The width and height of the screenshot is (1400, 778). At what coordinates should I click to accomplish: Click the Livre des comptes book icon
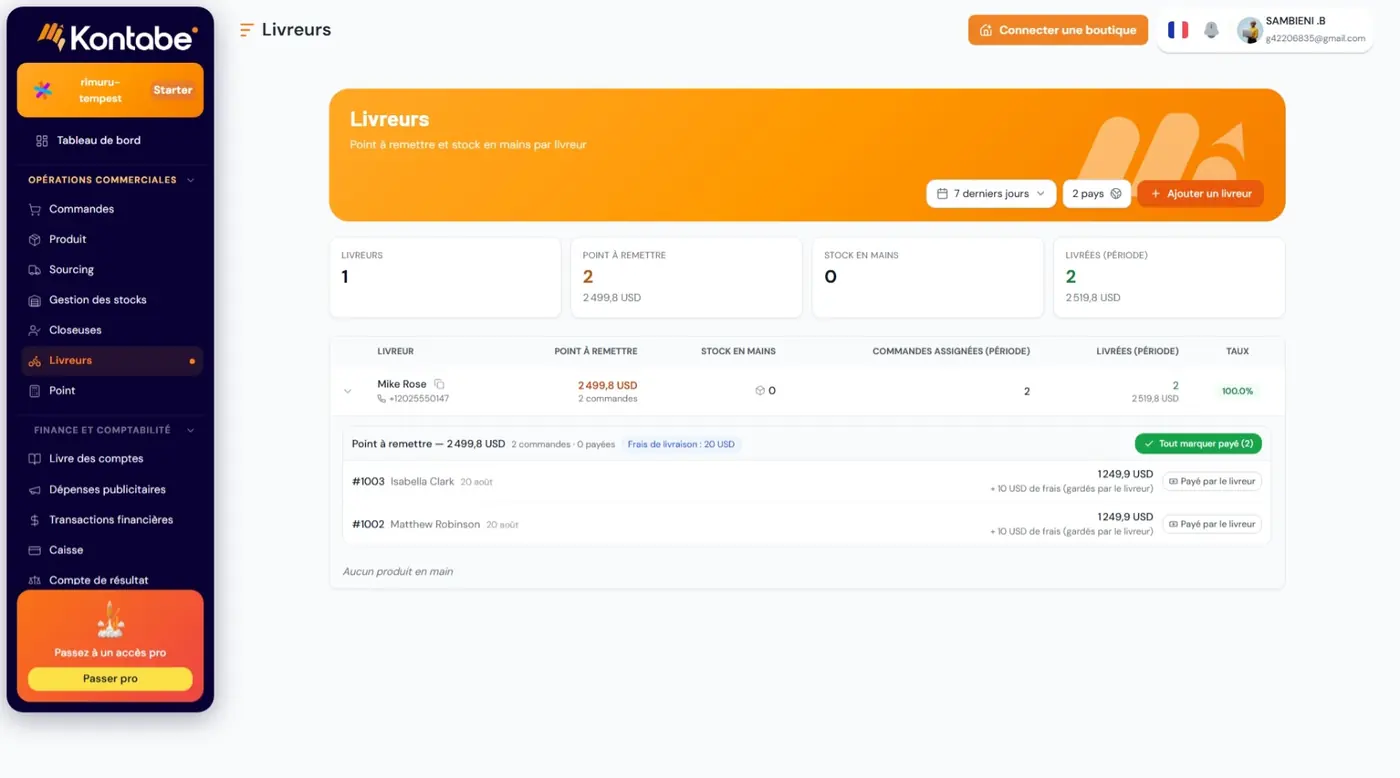click(35, 459)
